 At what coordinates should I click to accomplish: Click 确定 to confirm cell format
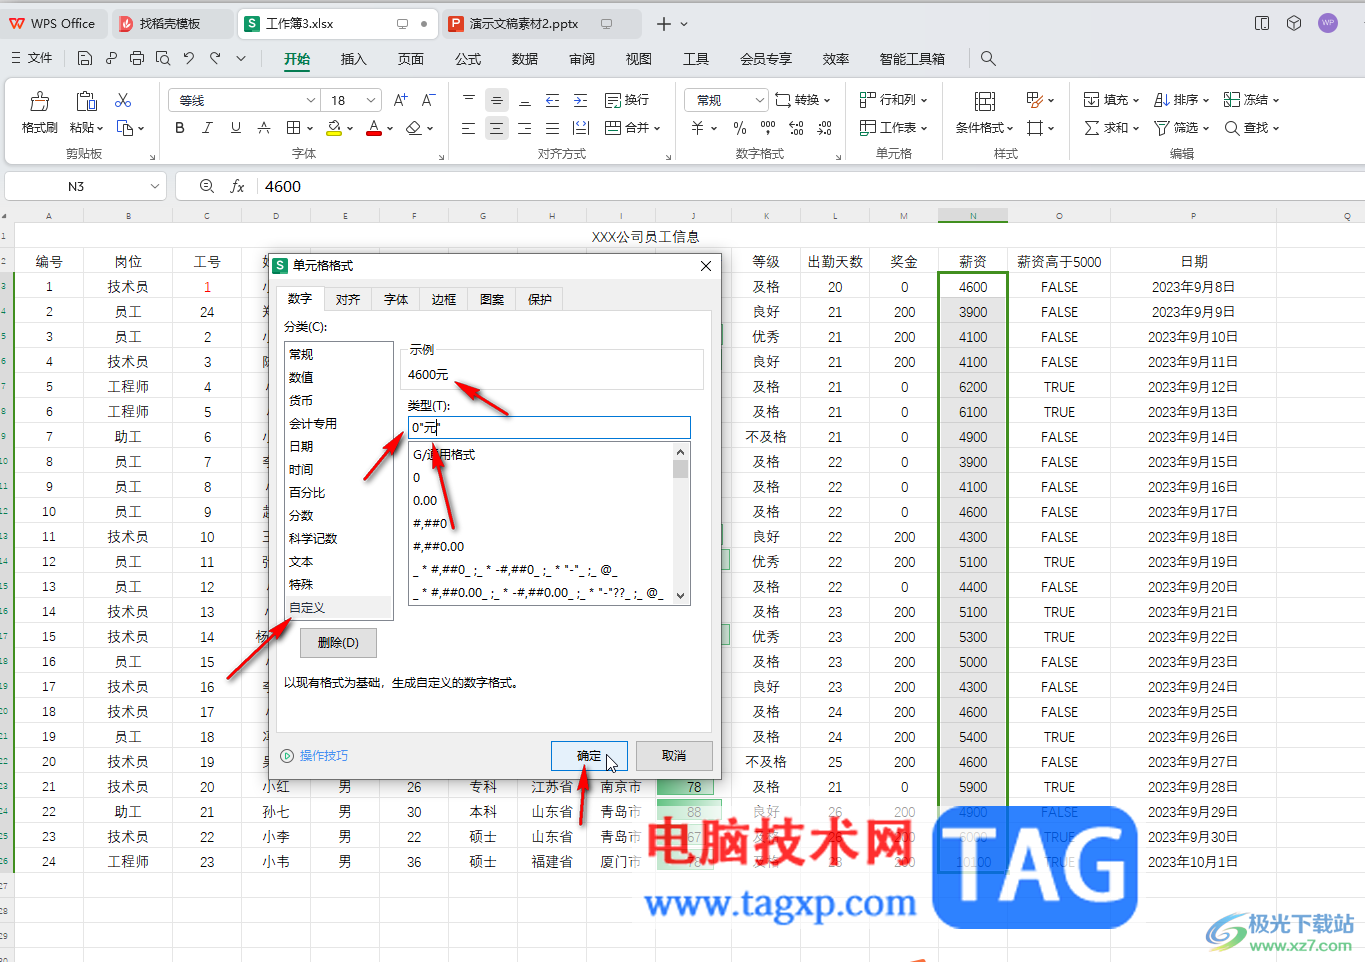point(589,756)
